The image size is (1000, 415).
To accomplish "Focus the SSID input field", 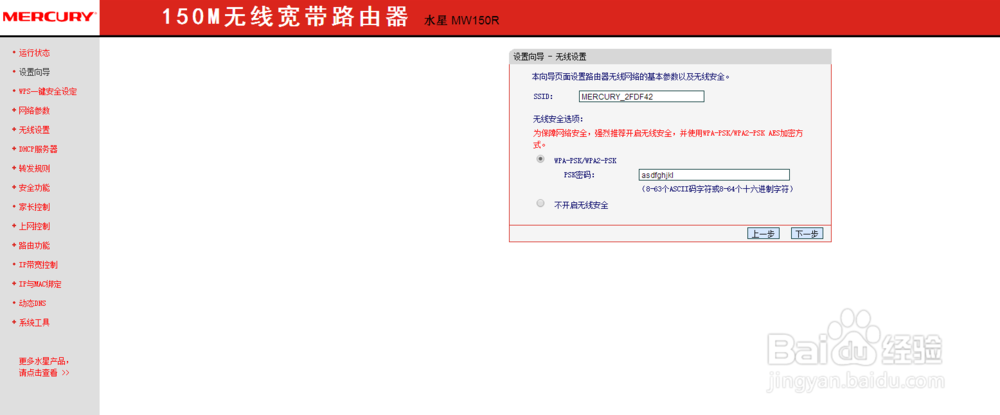I will pos(642,96).
